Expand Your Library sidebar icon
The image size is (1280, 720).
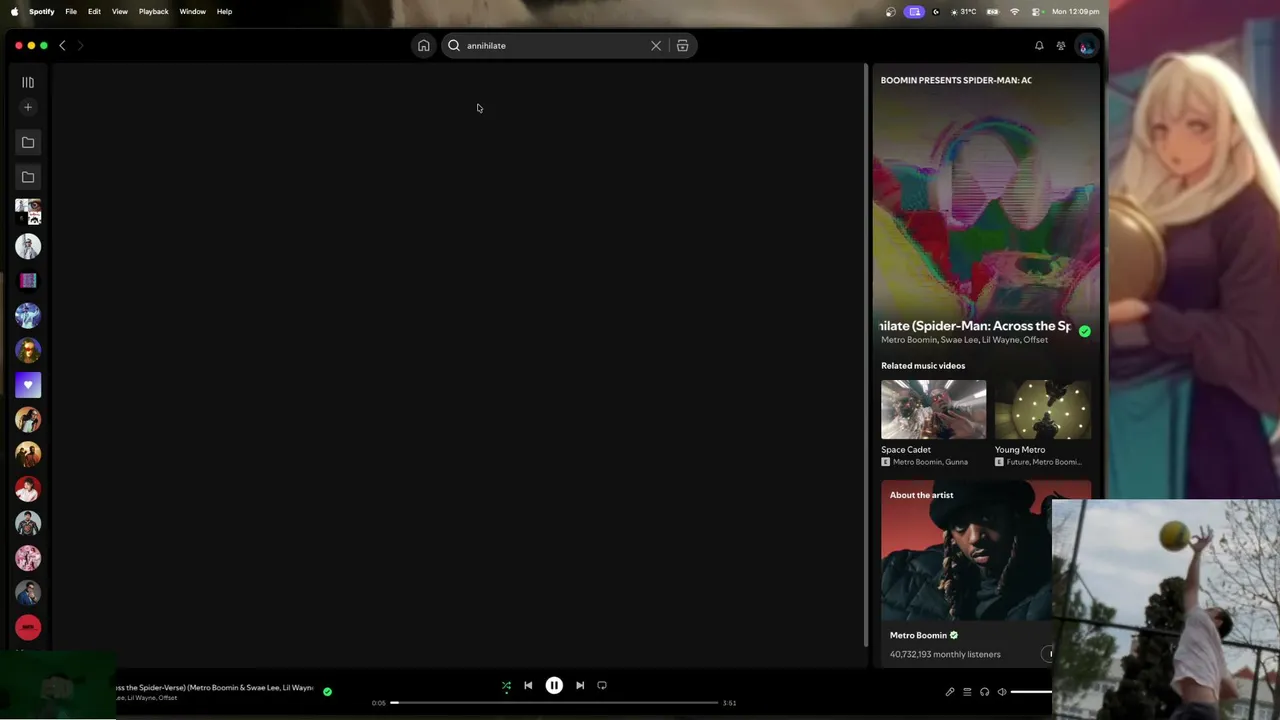pos(28,82)
